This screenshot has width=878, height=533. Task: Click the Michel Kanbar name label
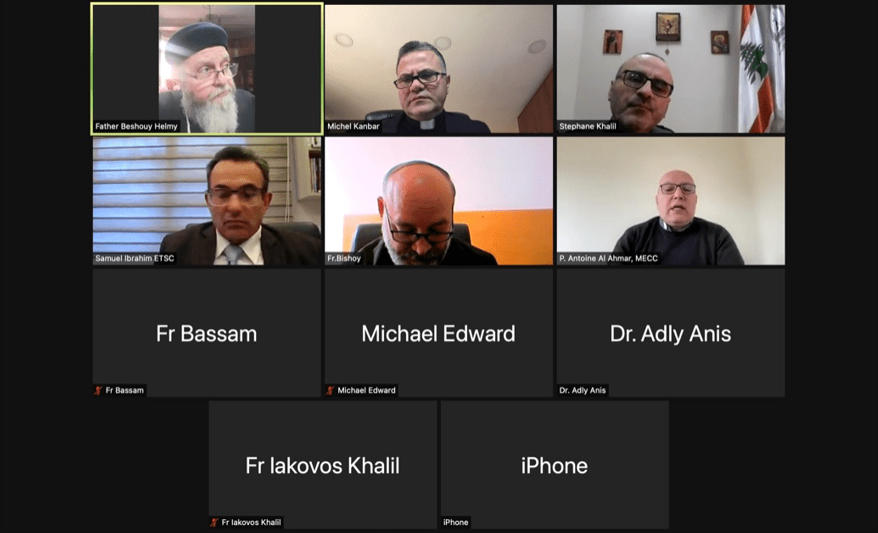[353, 127]
